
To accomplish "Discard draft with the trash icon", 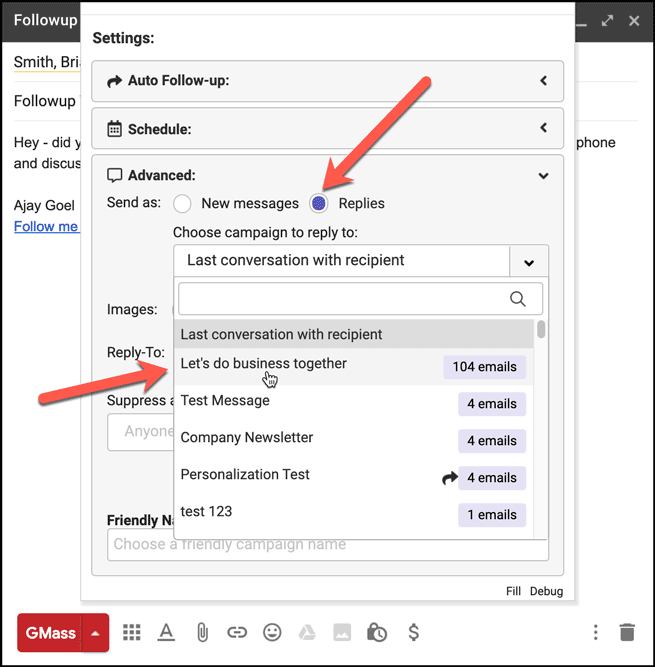I will pos(627,633).
